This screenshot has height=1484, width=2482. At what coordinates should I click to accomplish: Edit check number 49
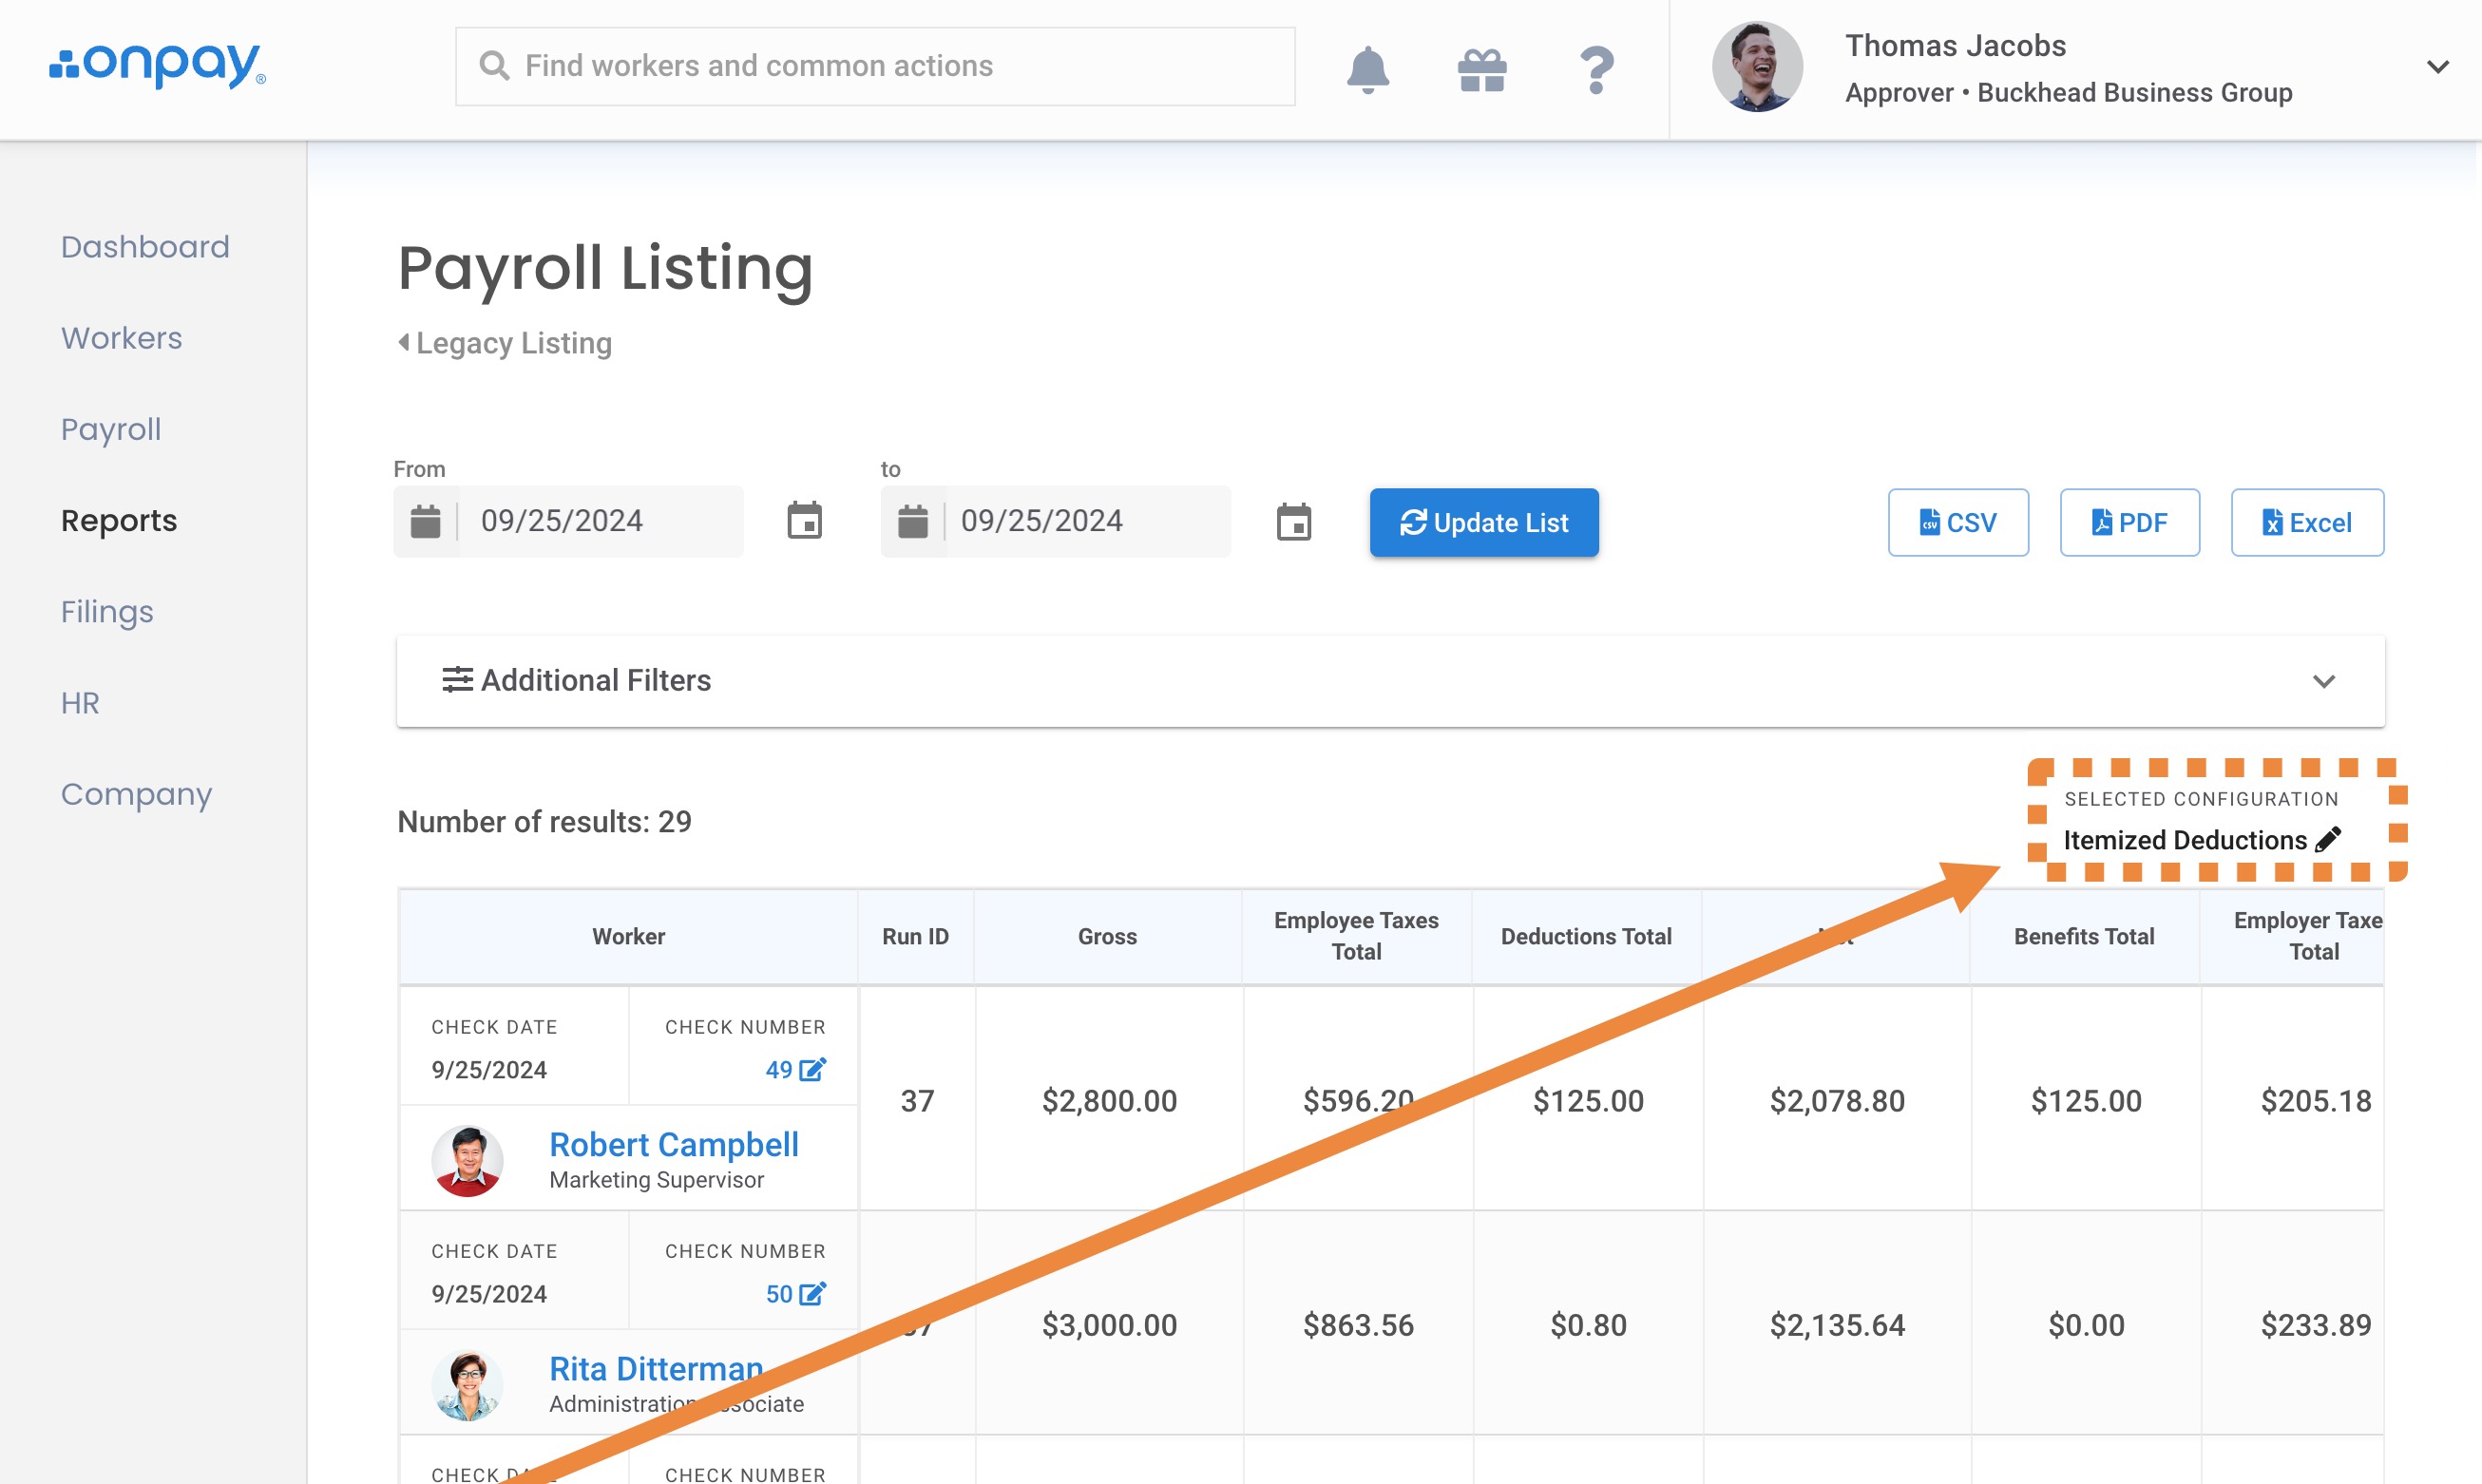pos(812,1069)
